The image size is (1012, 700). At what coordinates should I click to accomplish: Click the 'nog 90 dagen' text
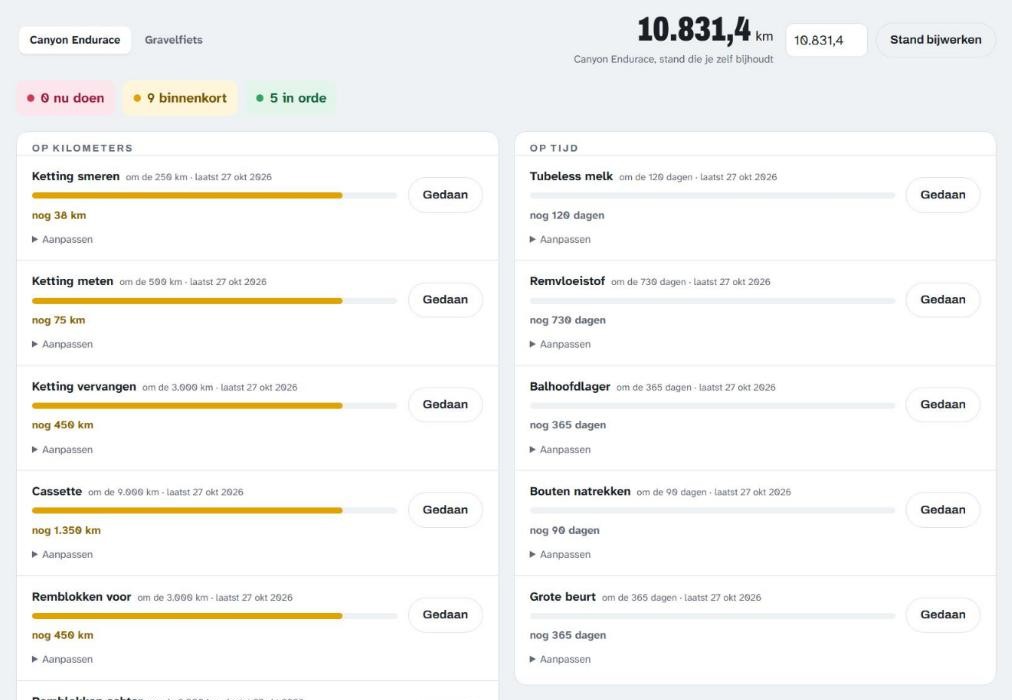[565, 530]
